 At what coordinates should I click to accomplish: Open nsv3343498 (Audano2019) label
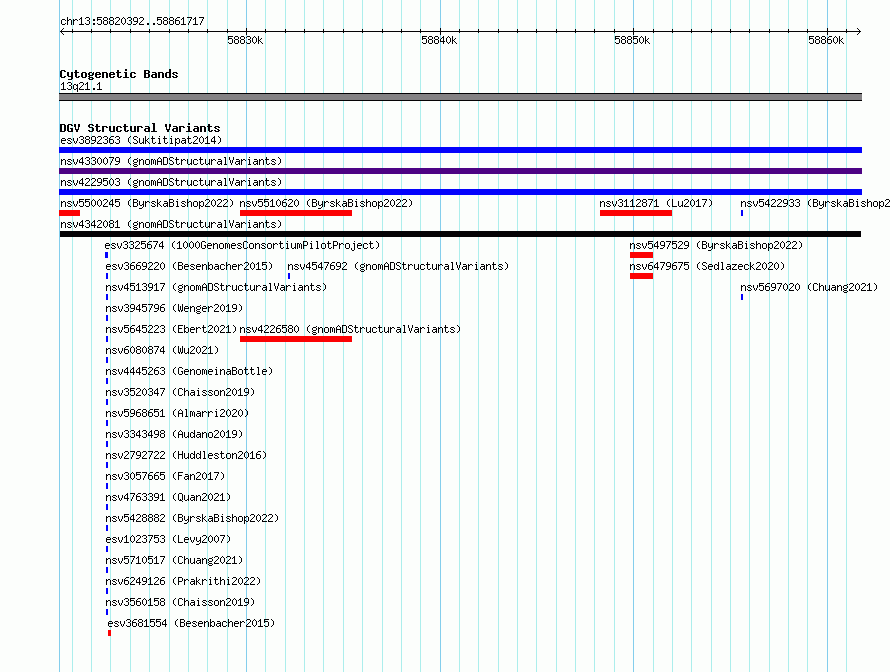174,434
